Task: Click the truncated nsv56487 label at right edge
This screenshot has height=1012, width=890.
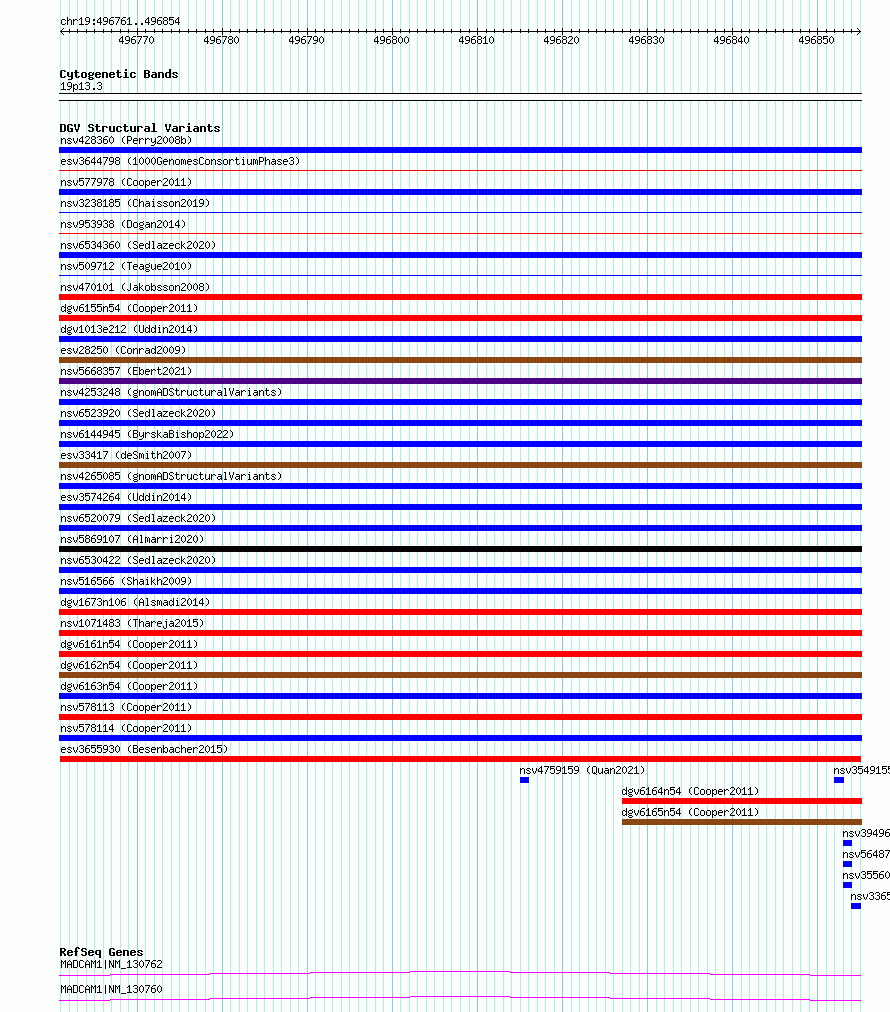Action: (x=866, y=855)
